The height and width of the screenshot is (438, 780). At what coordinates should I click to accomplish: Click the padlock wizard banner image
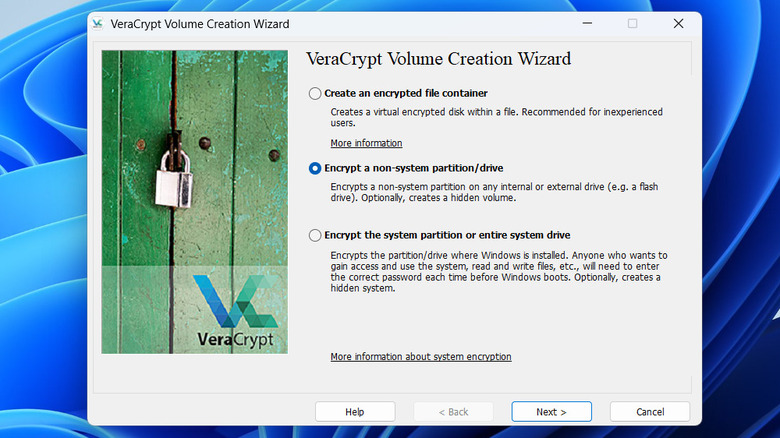195,202
